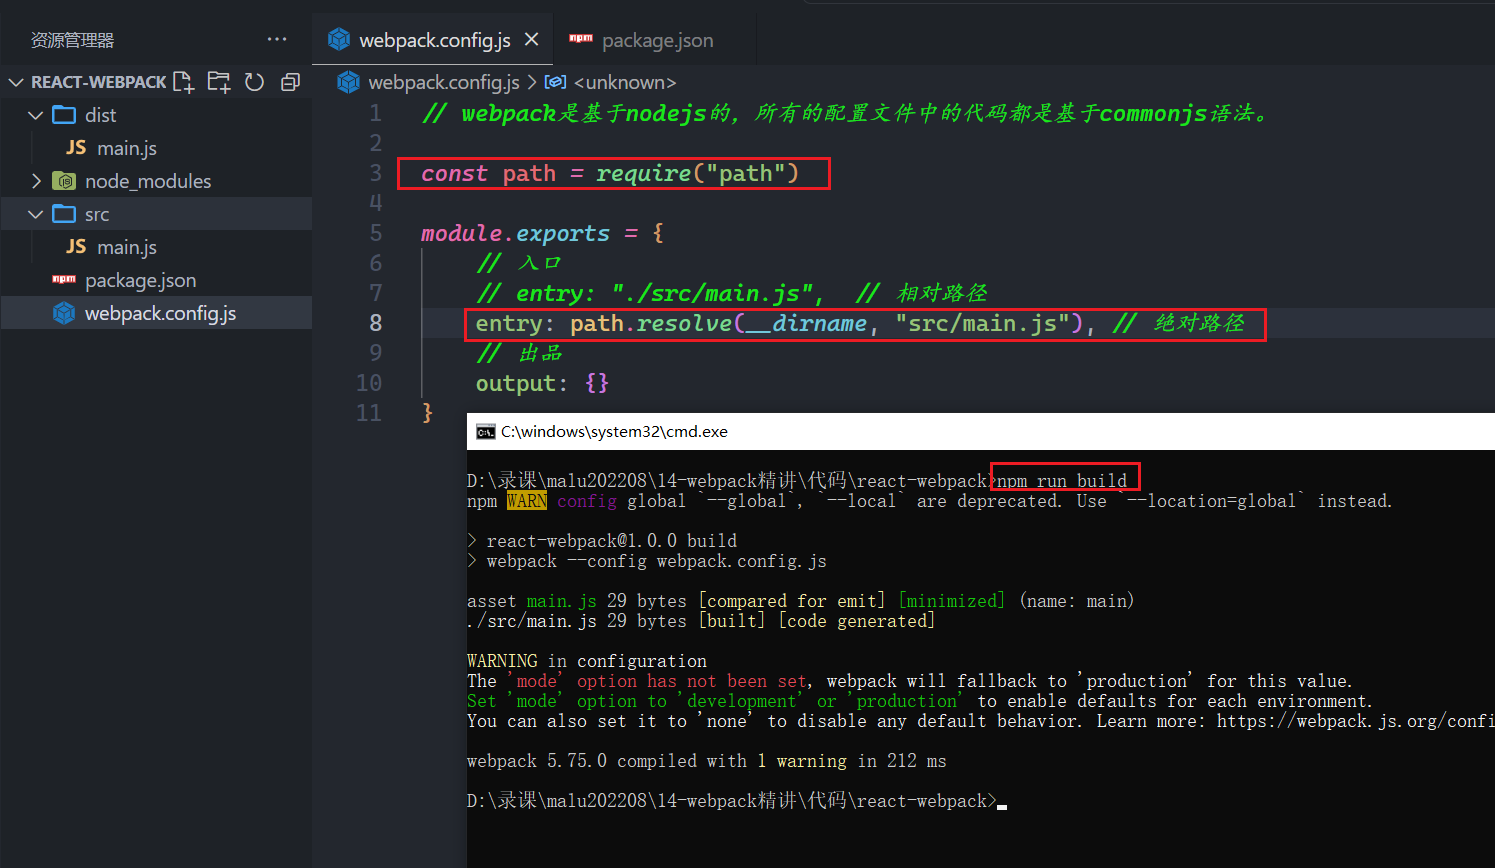This screenshot has height=868, width=1495.
Task: Collapse the dist folder chevron
Action: [x=36, y=115]
